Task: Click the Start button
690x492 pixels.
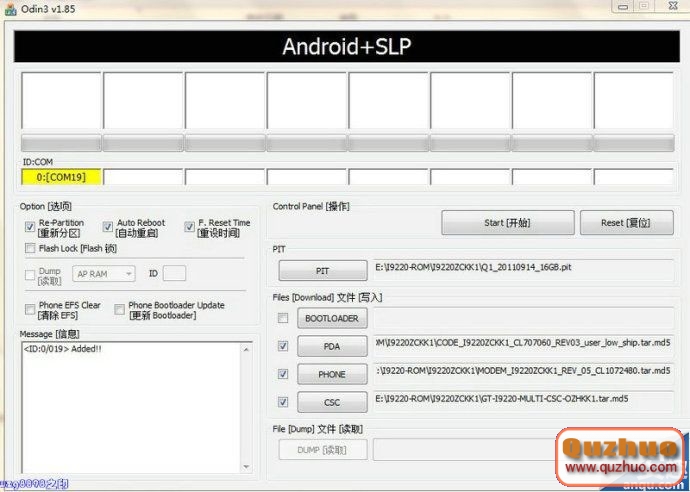Action: [x=508, y=223]
